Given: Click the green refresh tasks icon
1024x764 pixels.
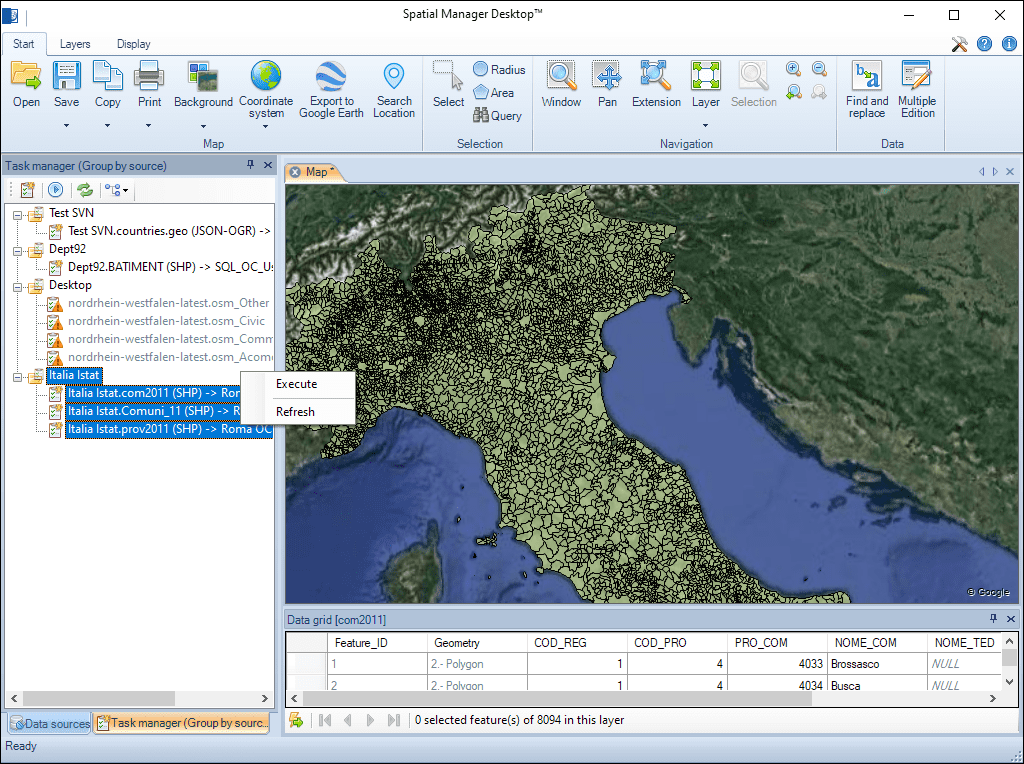Looking at the screenshot, I should coord(84,190).
